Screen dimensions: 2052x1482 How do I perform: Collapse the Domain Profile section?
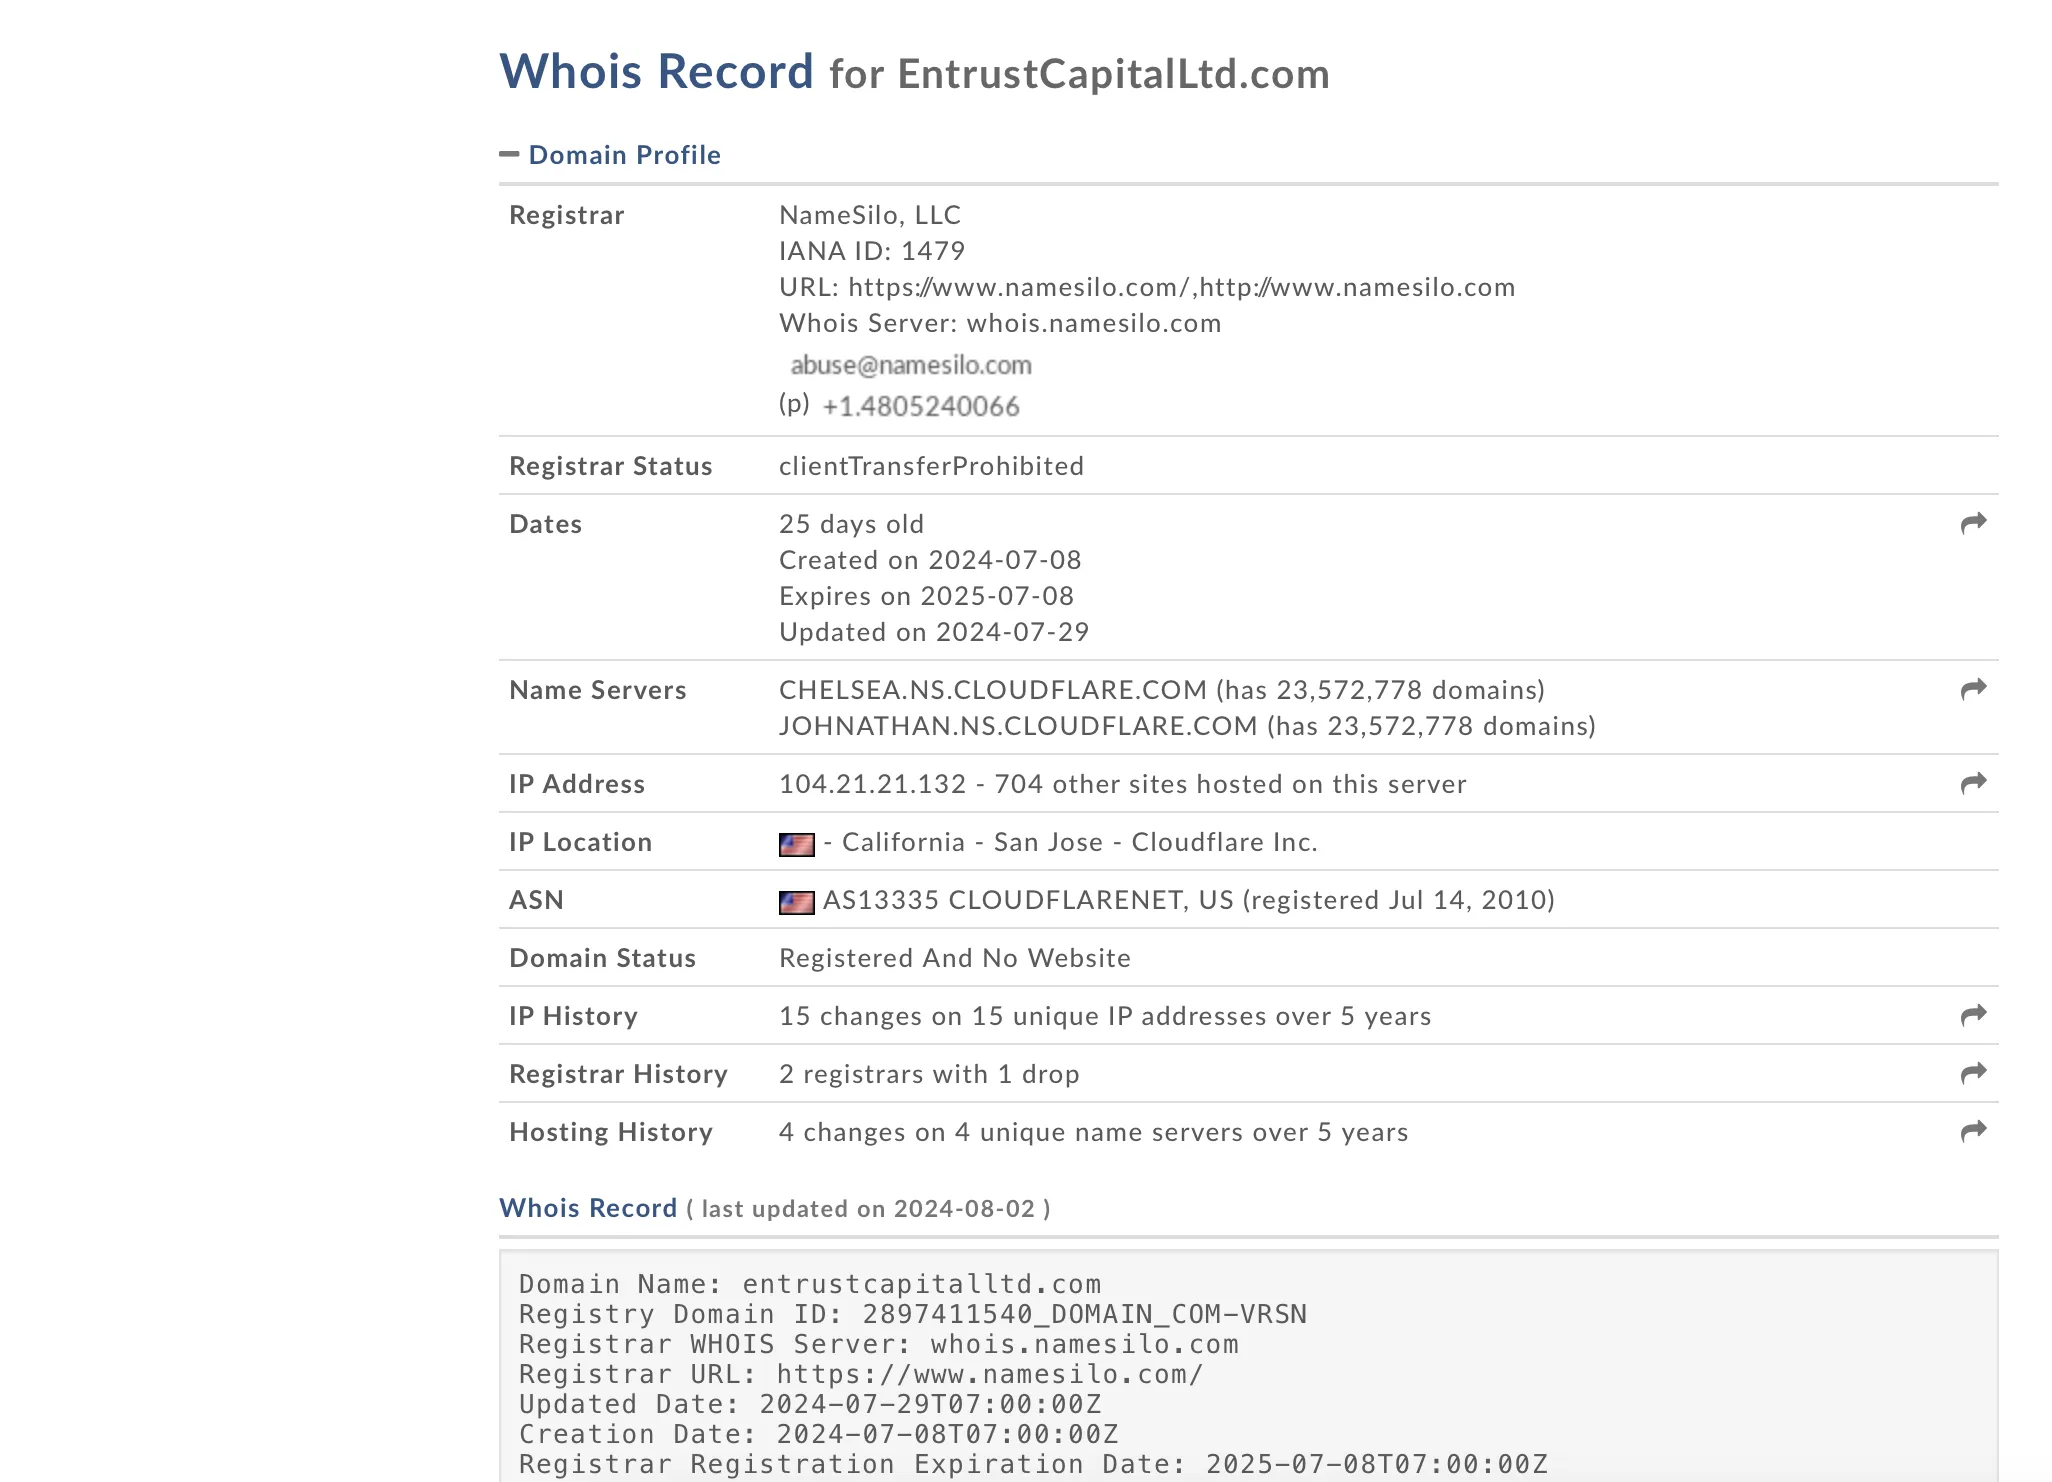509,154
